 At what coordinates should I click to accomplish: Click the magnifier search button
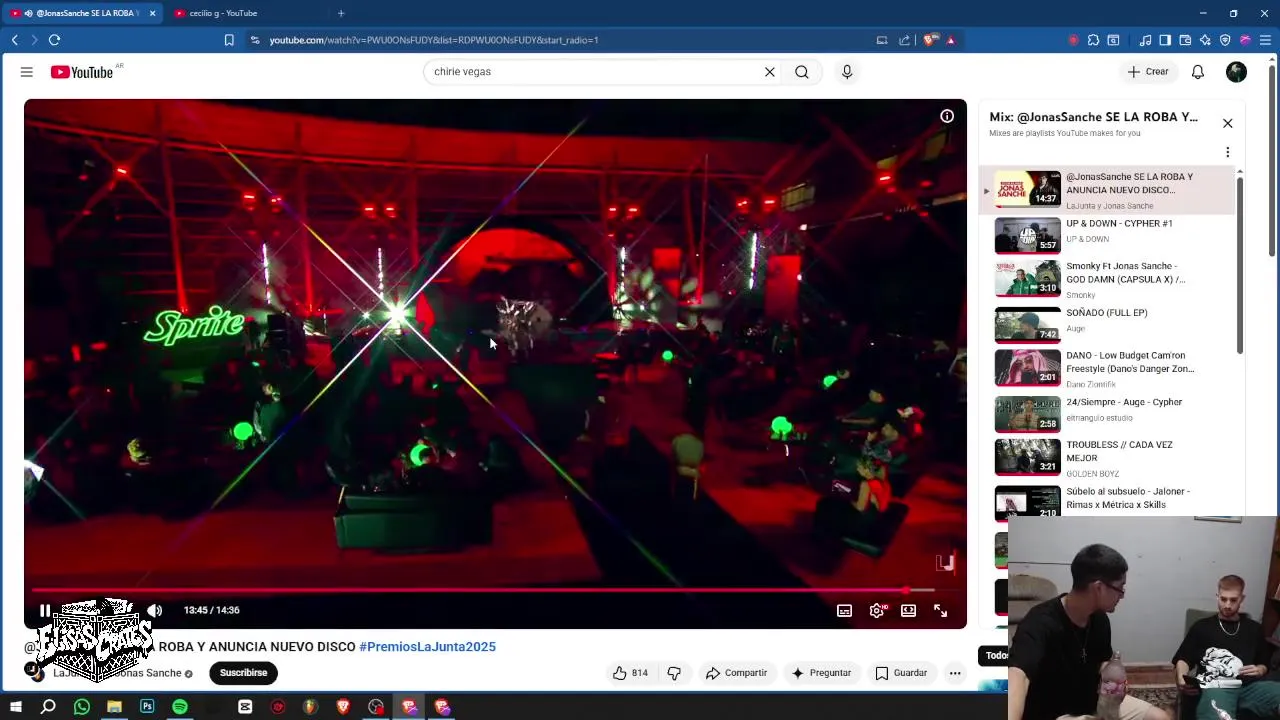point(802,72)
